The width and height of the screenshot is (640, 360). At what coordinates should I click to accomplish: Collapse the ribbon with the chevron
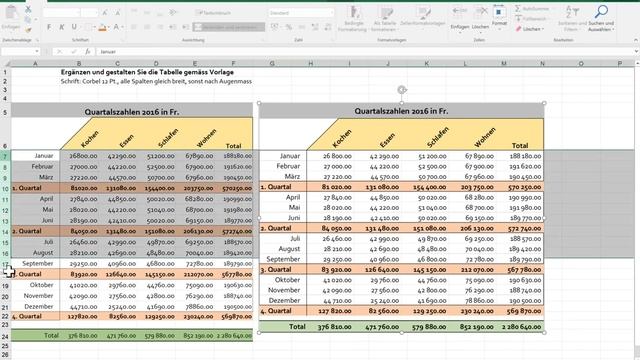(x=636, y=40)
